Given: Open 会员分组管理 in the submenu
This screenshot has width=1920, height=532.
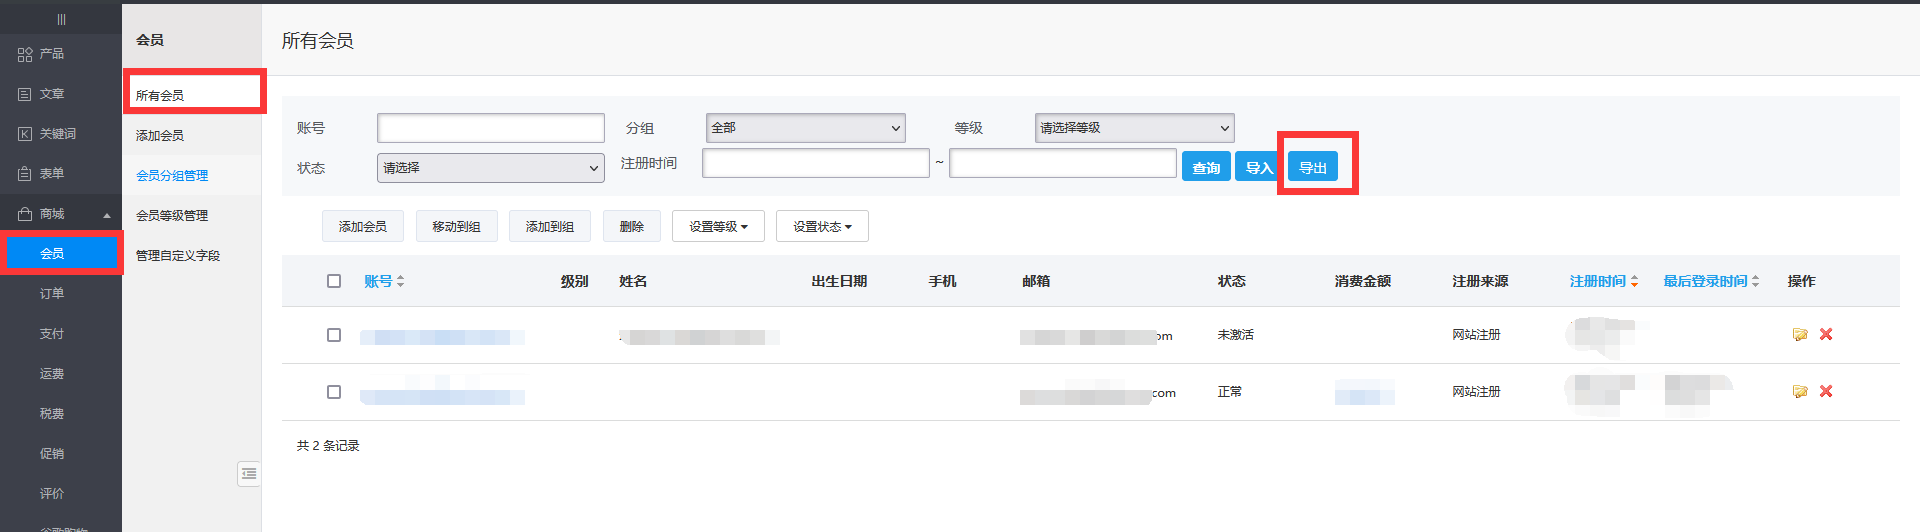Looking at the screenshot, I should click(172, 175).
